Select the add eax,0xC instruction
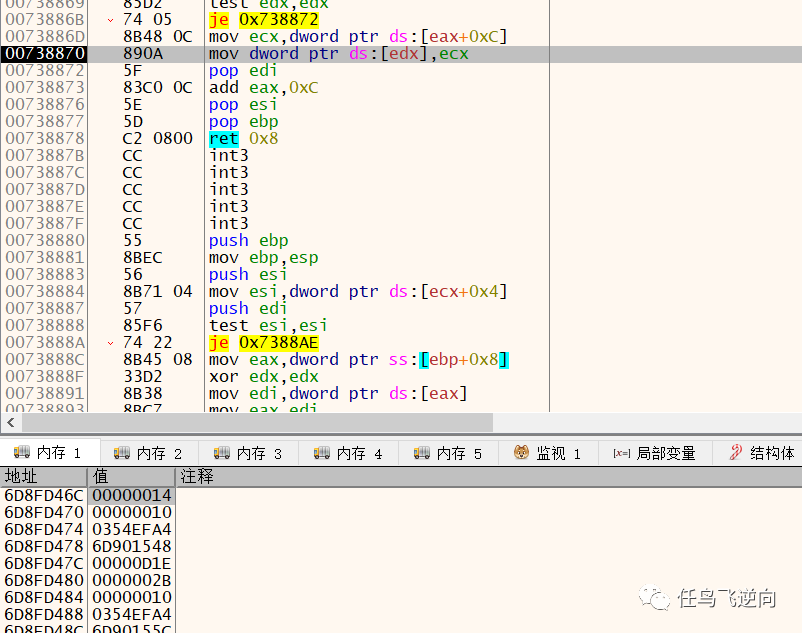This screenshot has width=802, height=633. tap(263, 87)
